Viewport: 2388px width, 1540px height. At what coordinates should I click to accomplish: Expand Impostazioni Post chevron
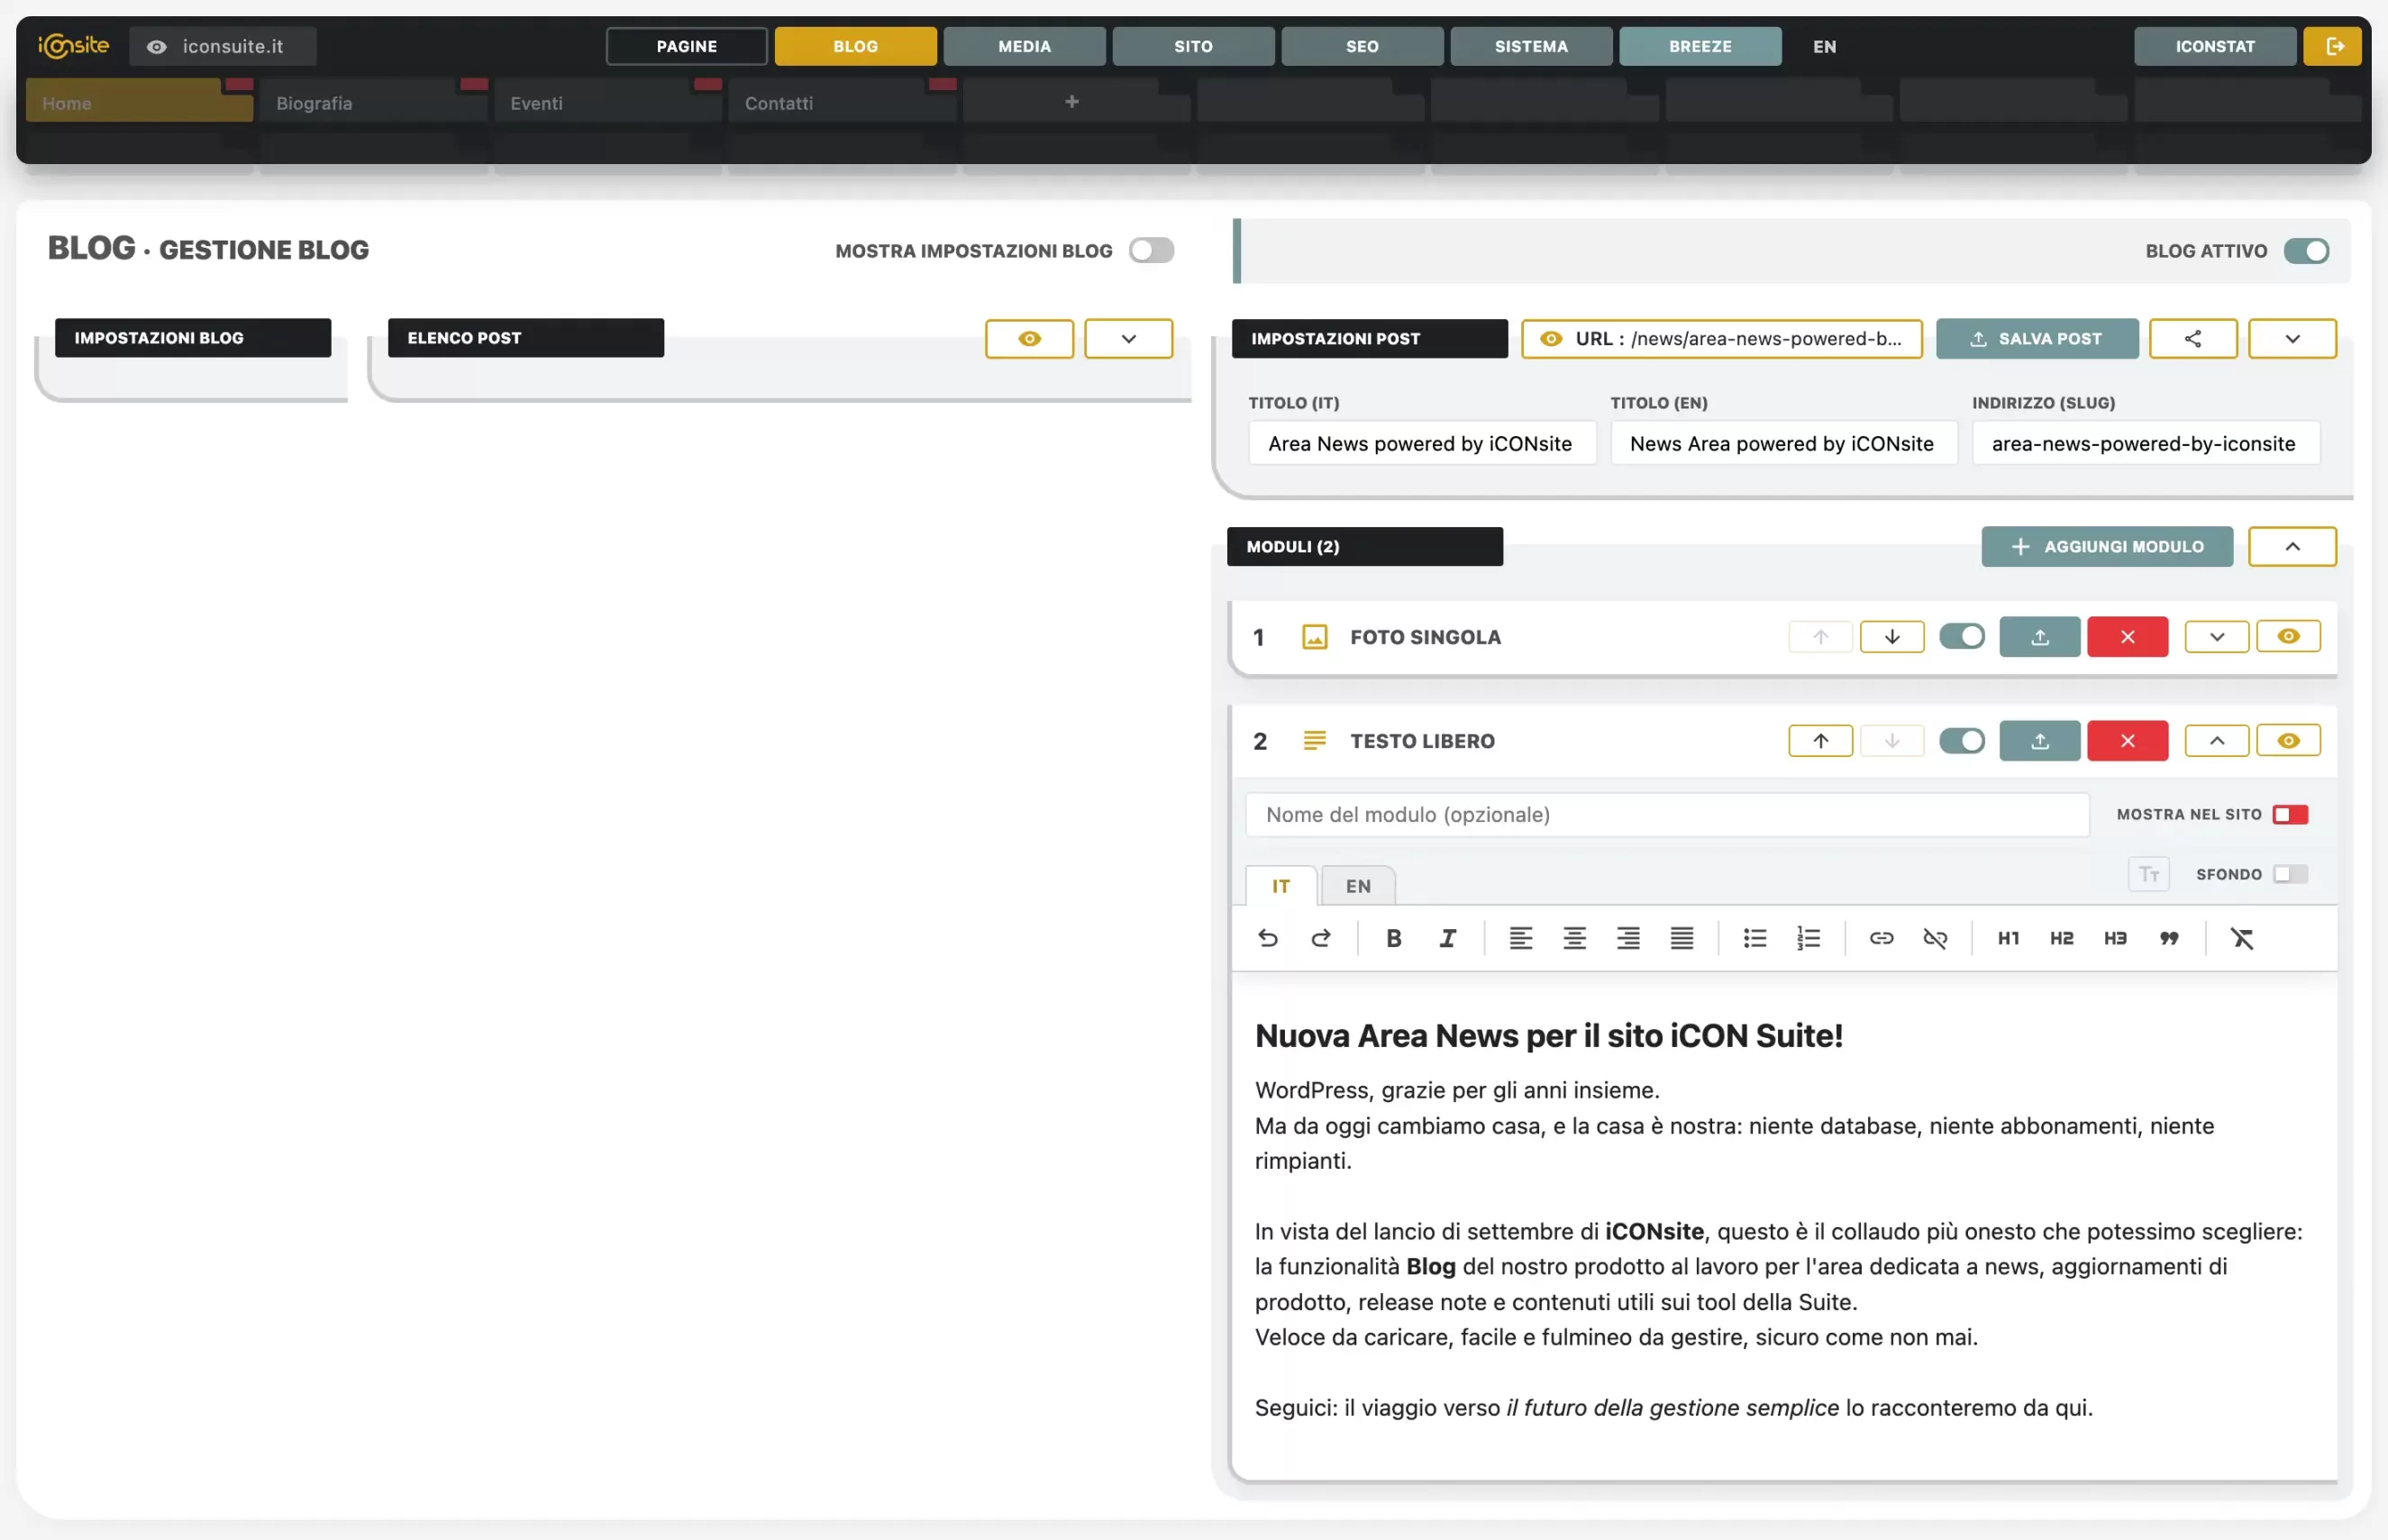click(2292, 338)
